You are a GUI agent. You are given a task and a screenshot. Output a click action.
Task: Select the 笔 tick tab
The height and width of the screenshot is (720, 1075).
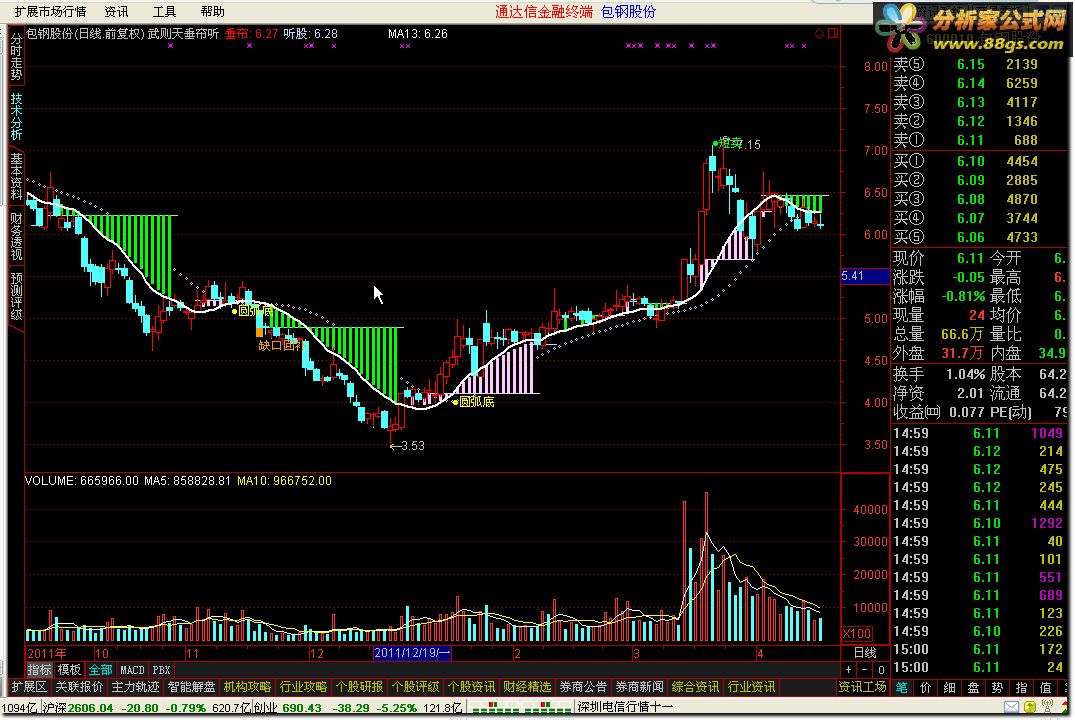pos(902,687)
